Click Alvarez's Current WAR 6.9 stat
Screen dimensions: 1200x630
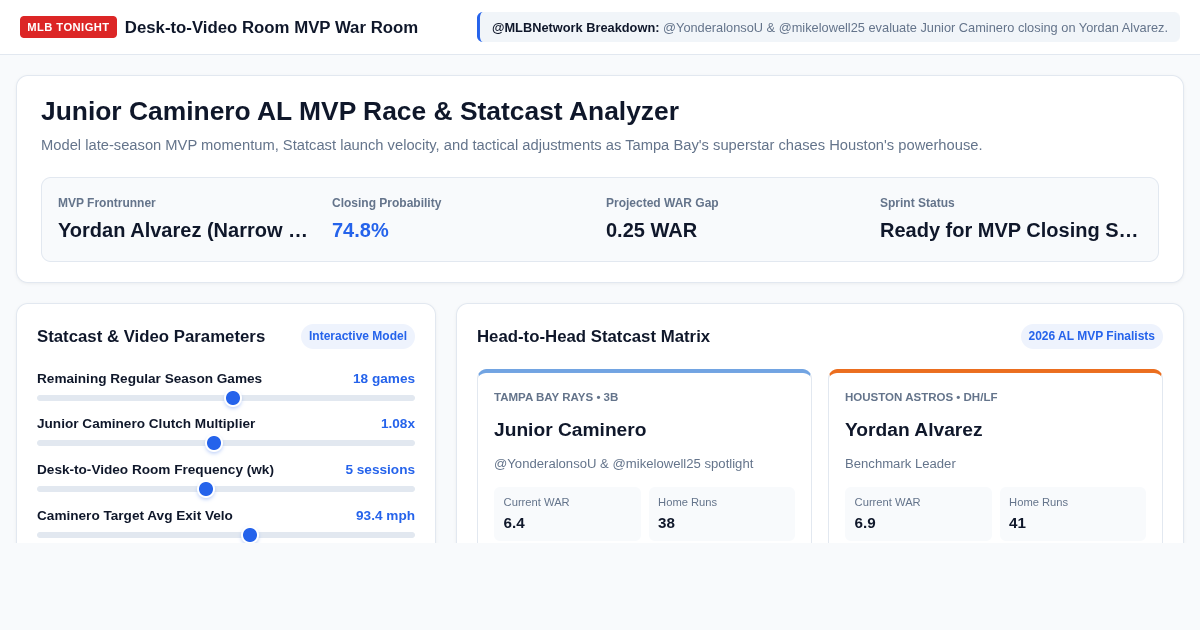918,513
